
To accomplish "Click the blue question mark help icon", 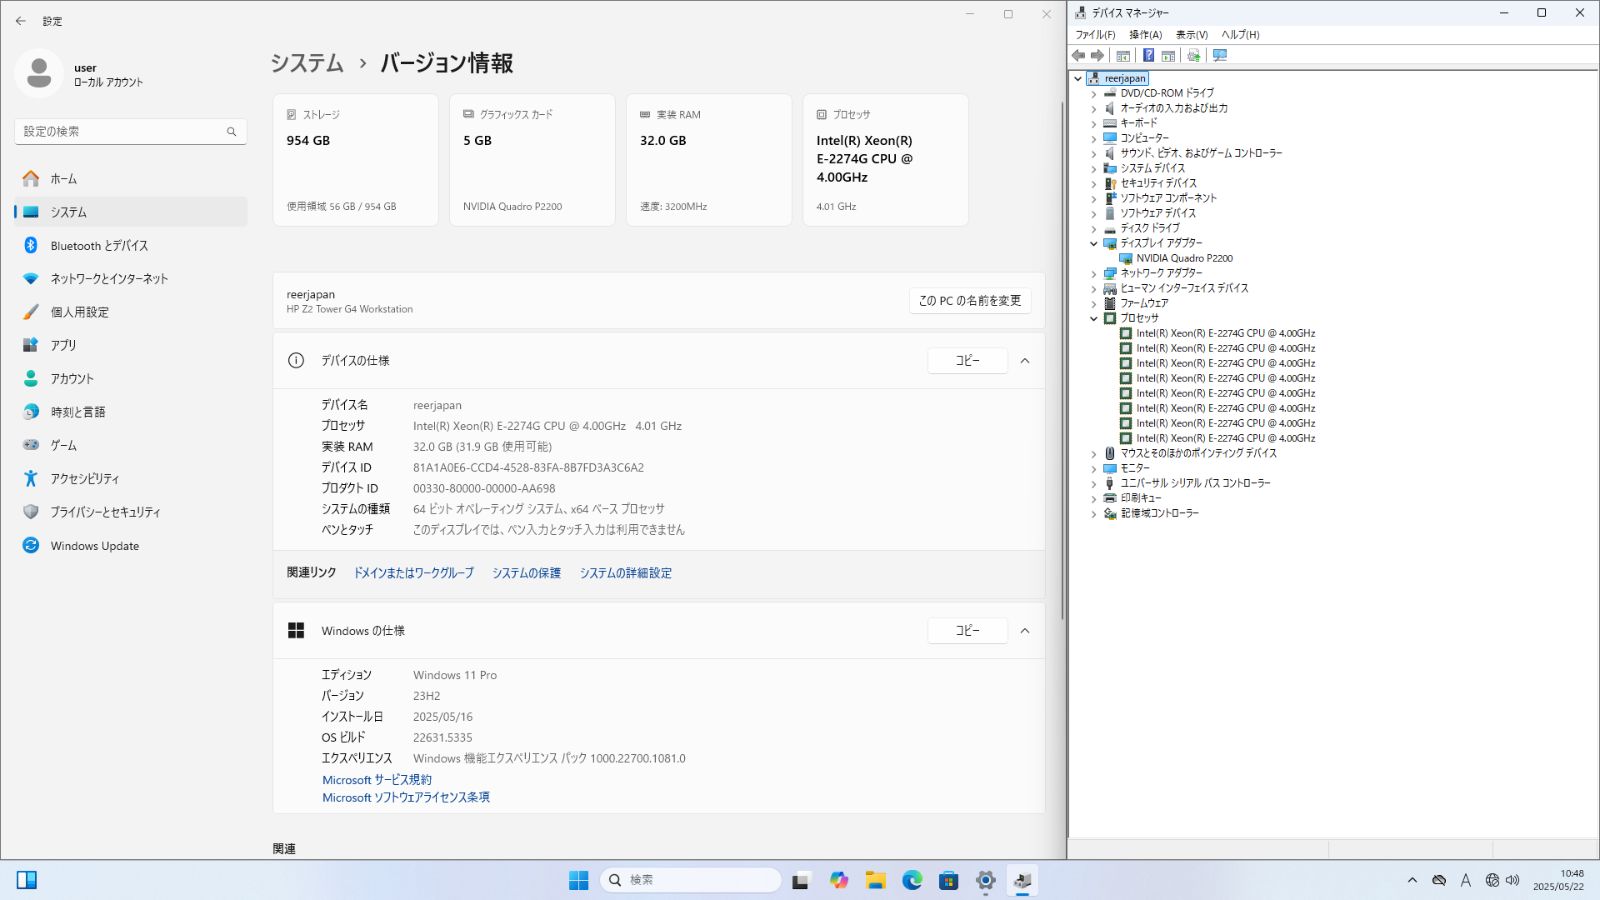I will coord(1149,56).
